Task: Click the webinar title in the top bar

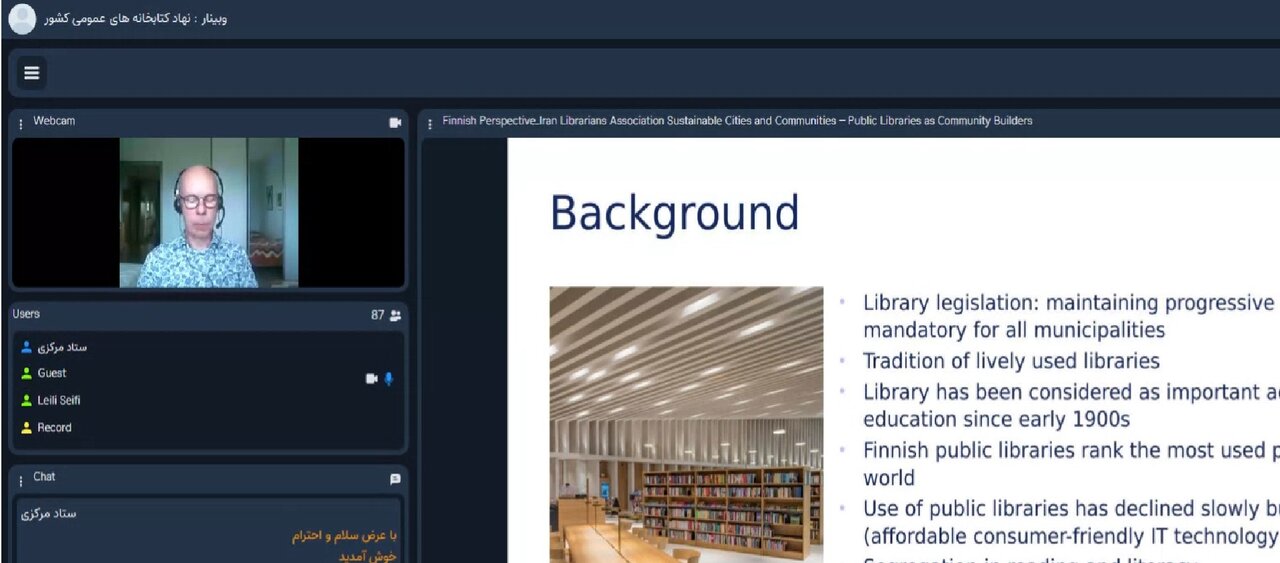Action: 135,18
